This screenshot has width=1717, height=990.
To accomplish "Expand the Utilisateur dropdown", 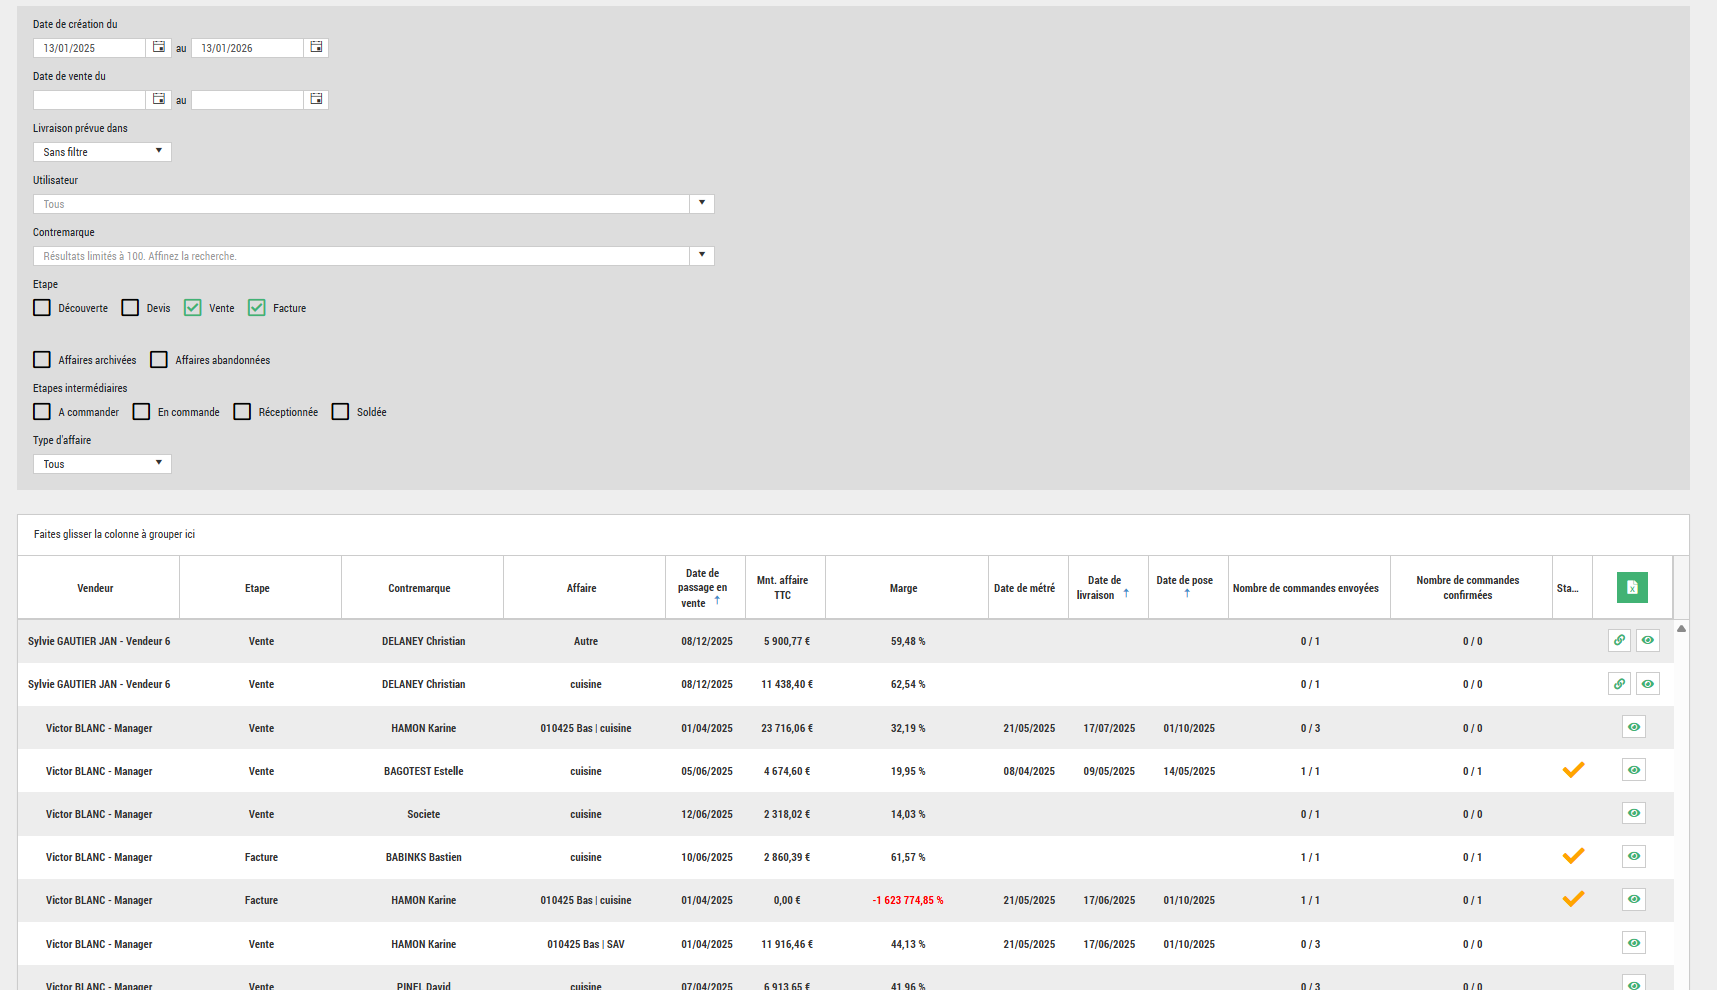I will (702, 204).
